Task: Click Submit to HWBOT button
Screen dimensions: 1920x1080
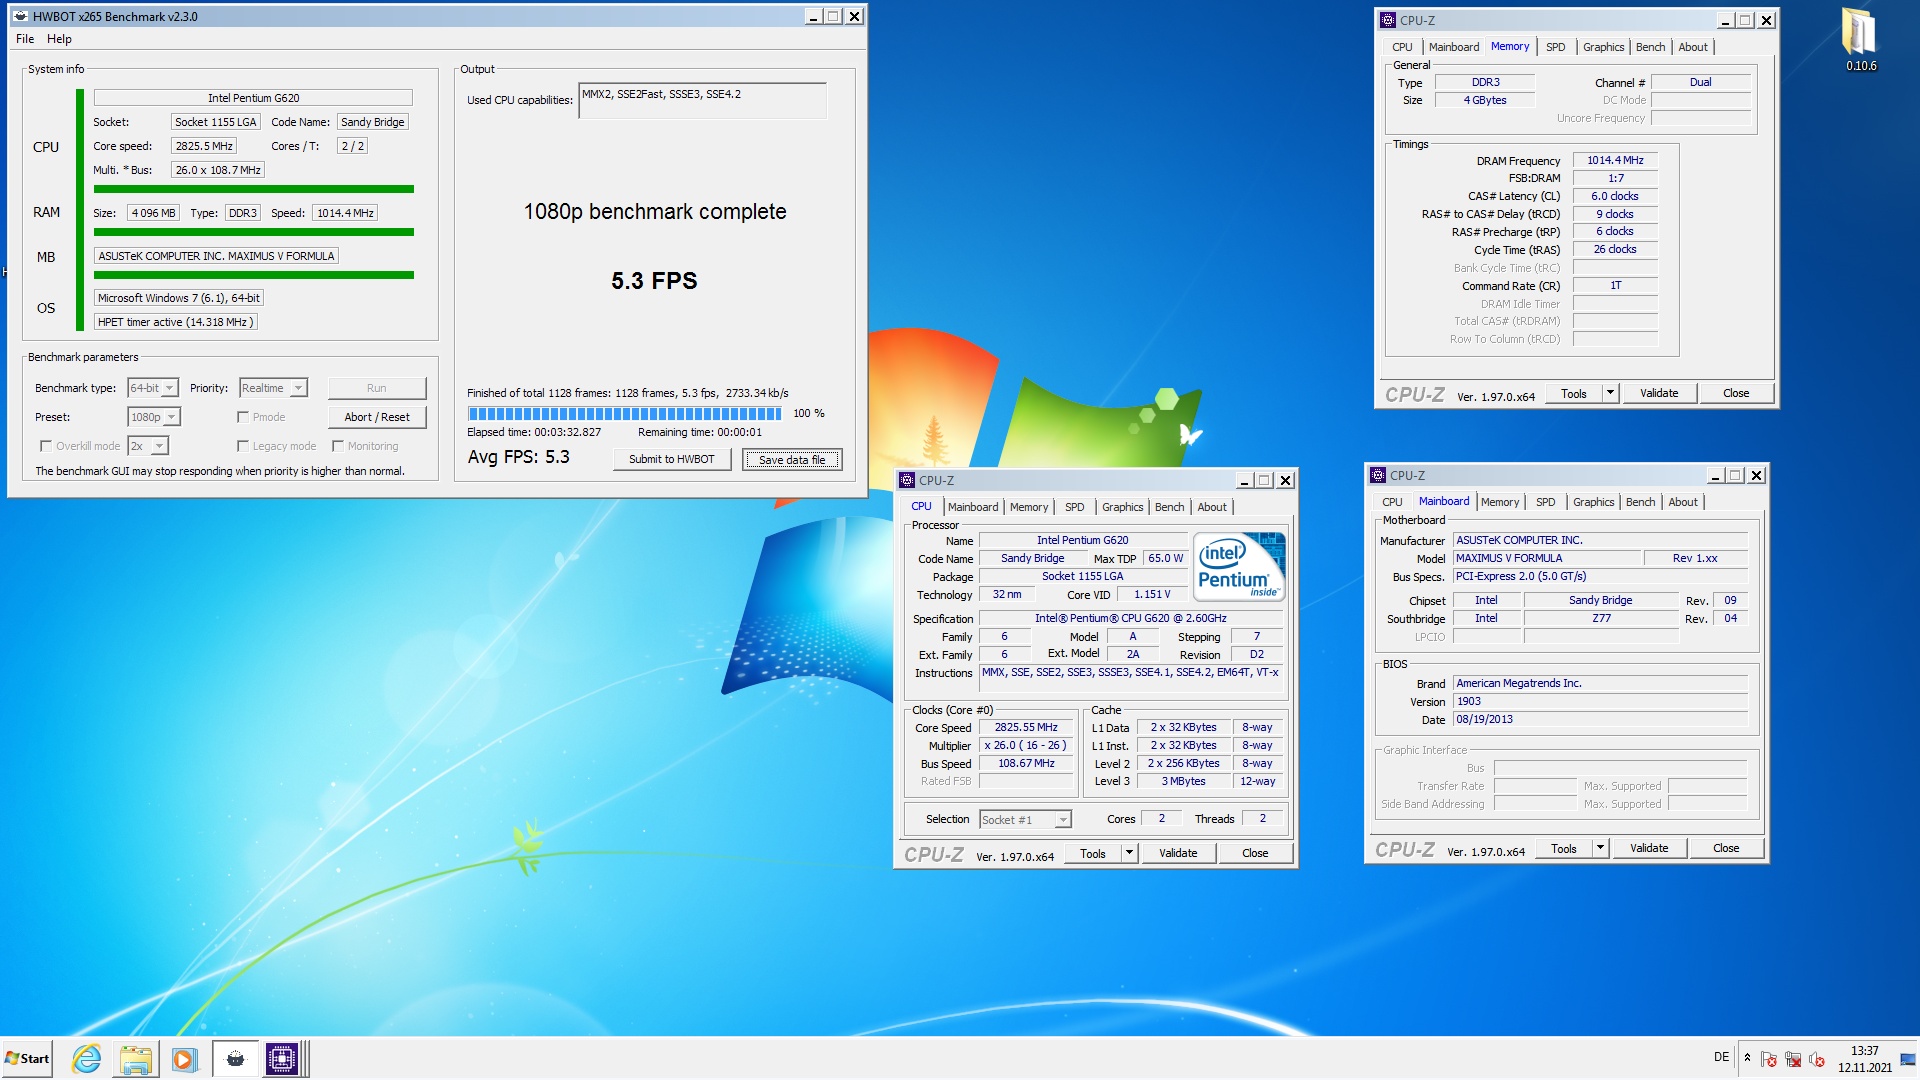Action: [x=672, y=459]
